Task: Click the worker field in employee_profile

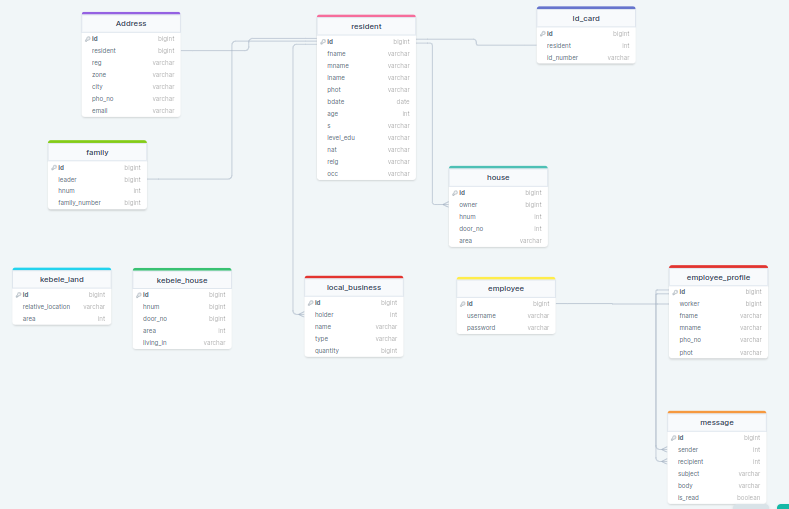Action: click(x=719, y=304)
